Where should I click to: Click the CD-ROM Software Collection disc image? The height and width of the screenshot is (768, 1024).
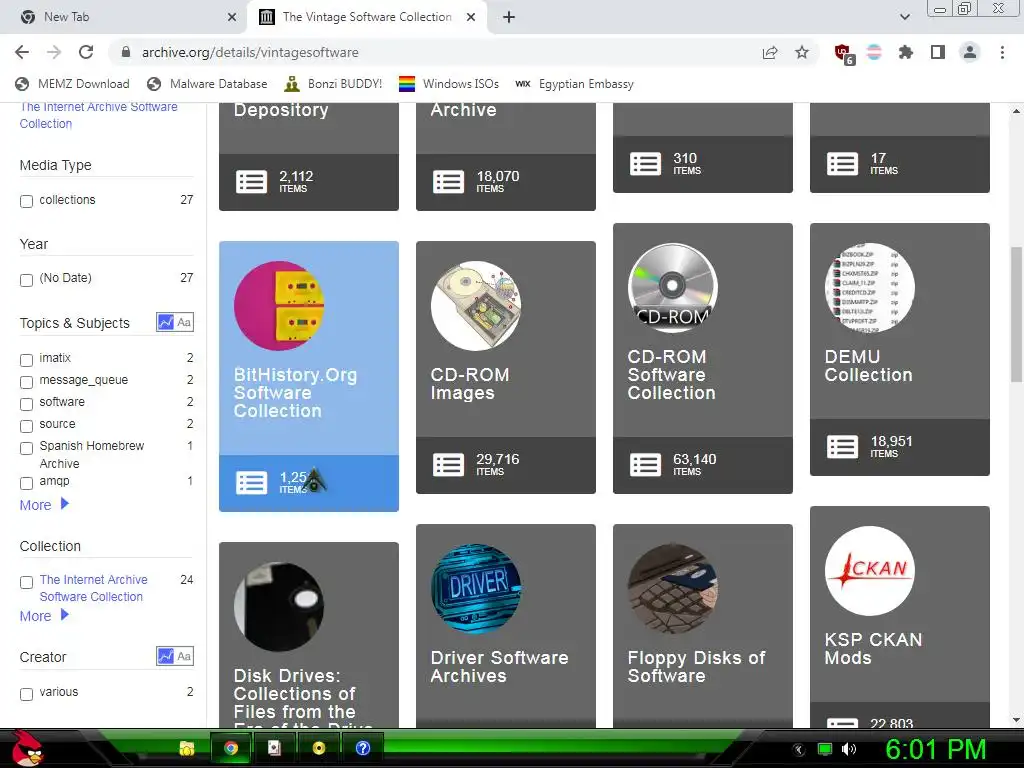click(673, 287)
